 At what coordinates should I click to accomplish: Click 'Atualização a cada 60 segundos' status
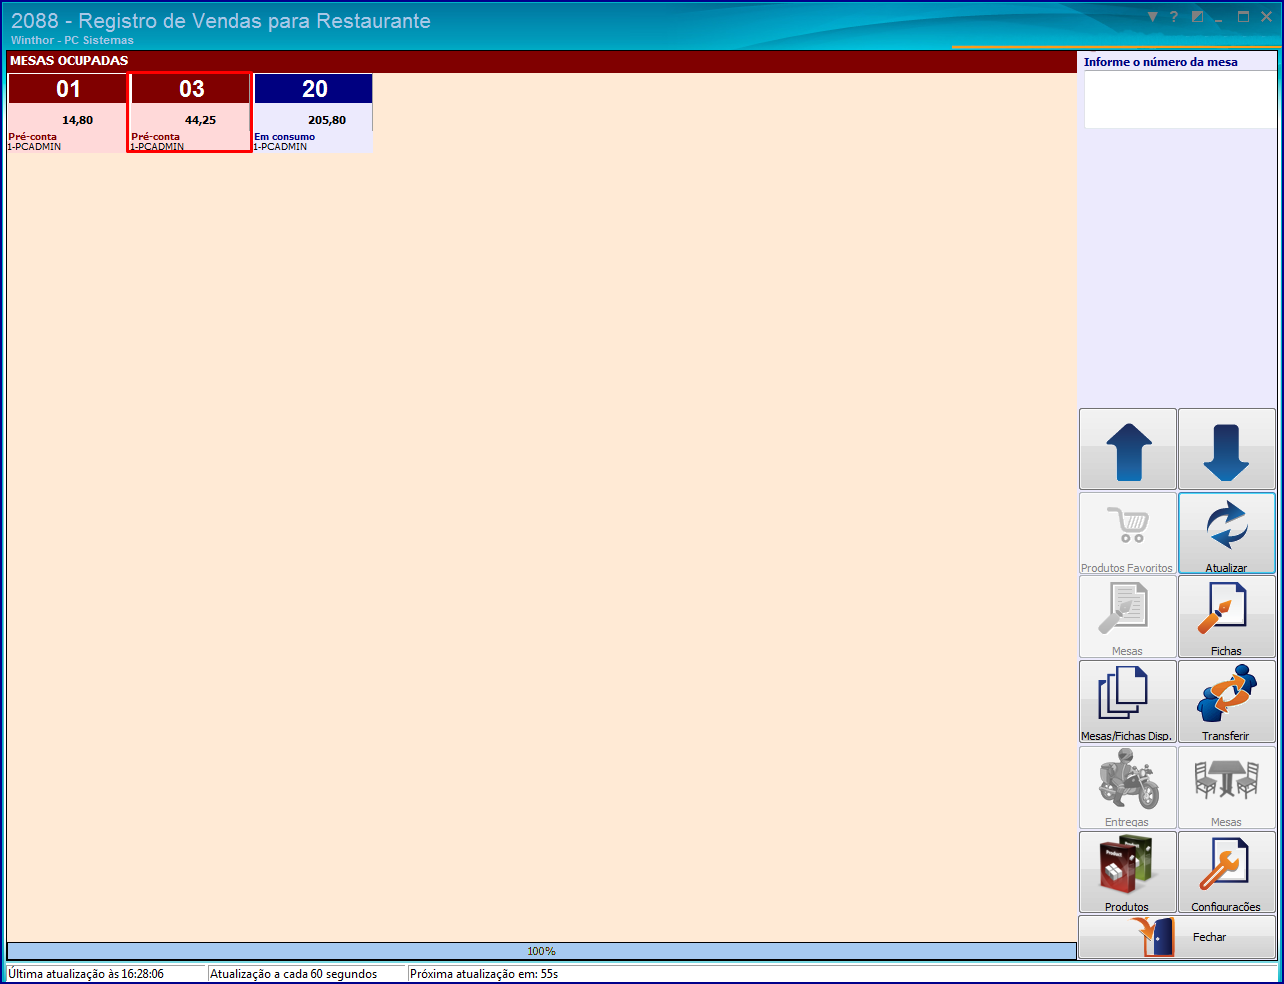pos(294,974)
